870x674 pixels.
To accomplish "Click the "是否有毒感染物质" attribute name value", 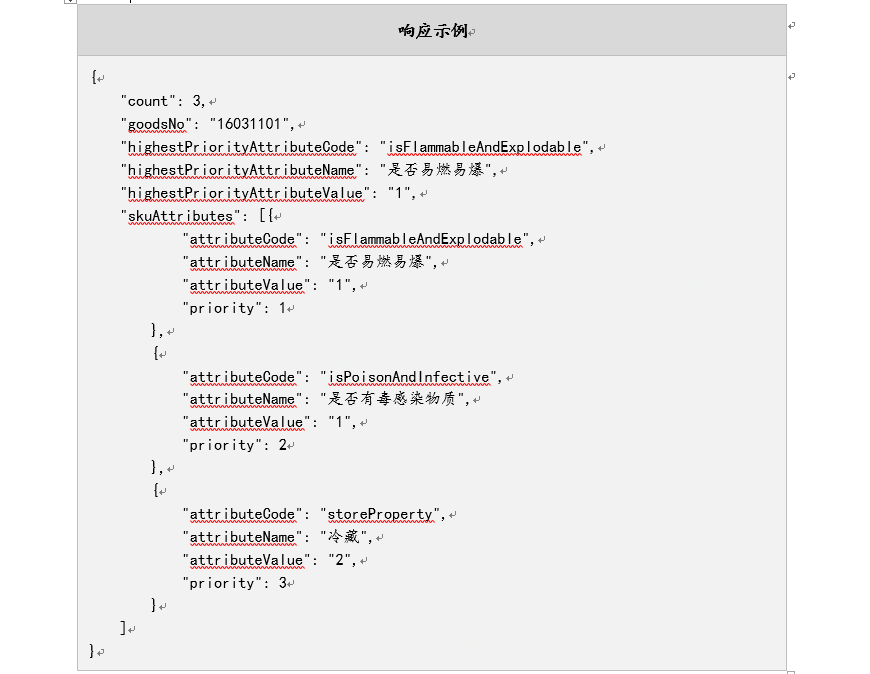I will (x=398, y=399).
